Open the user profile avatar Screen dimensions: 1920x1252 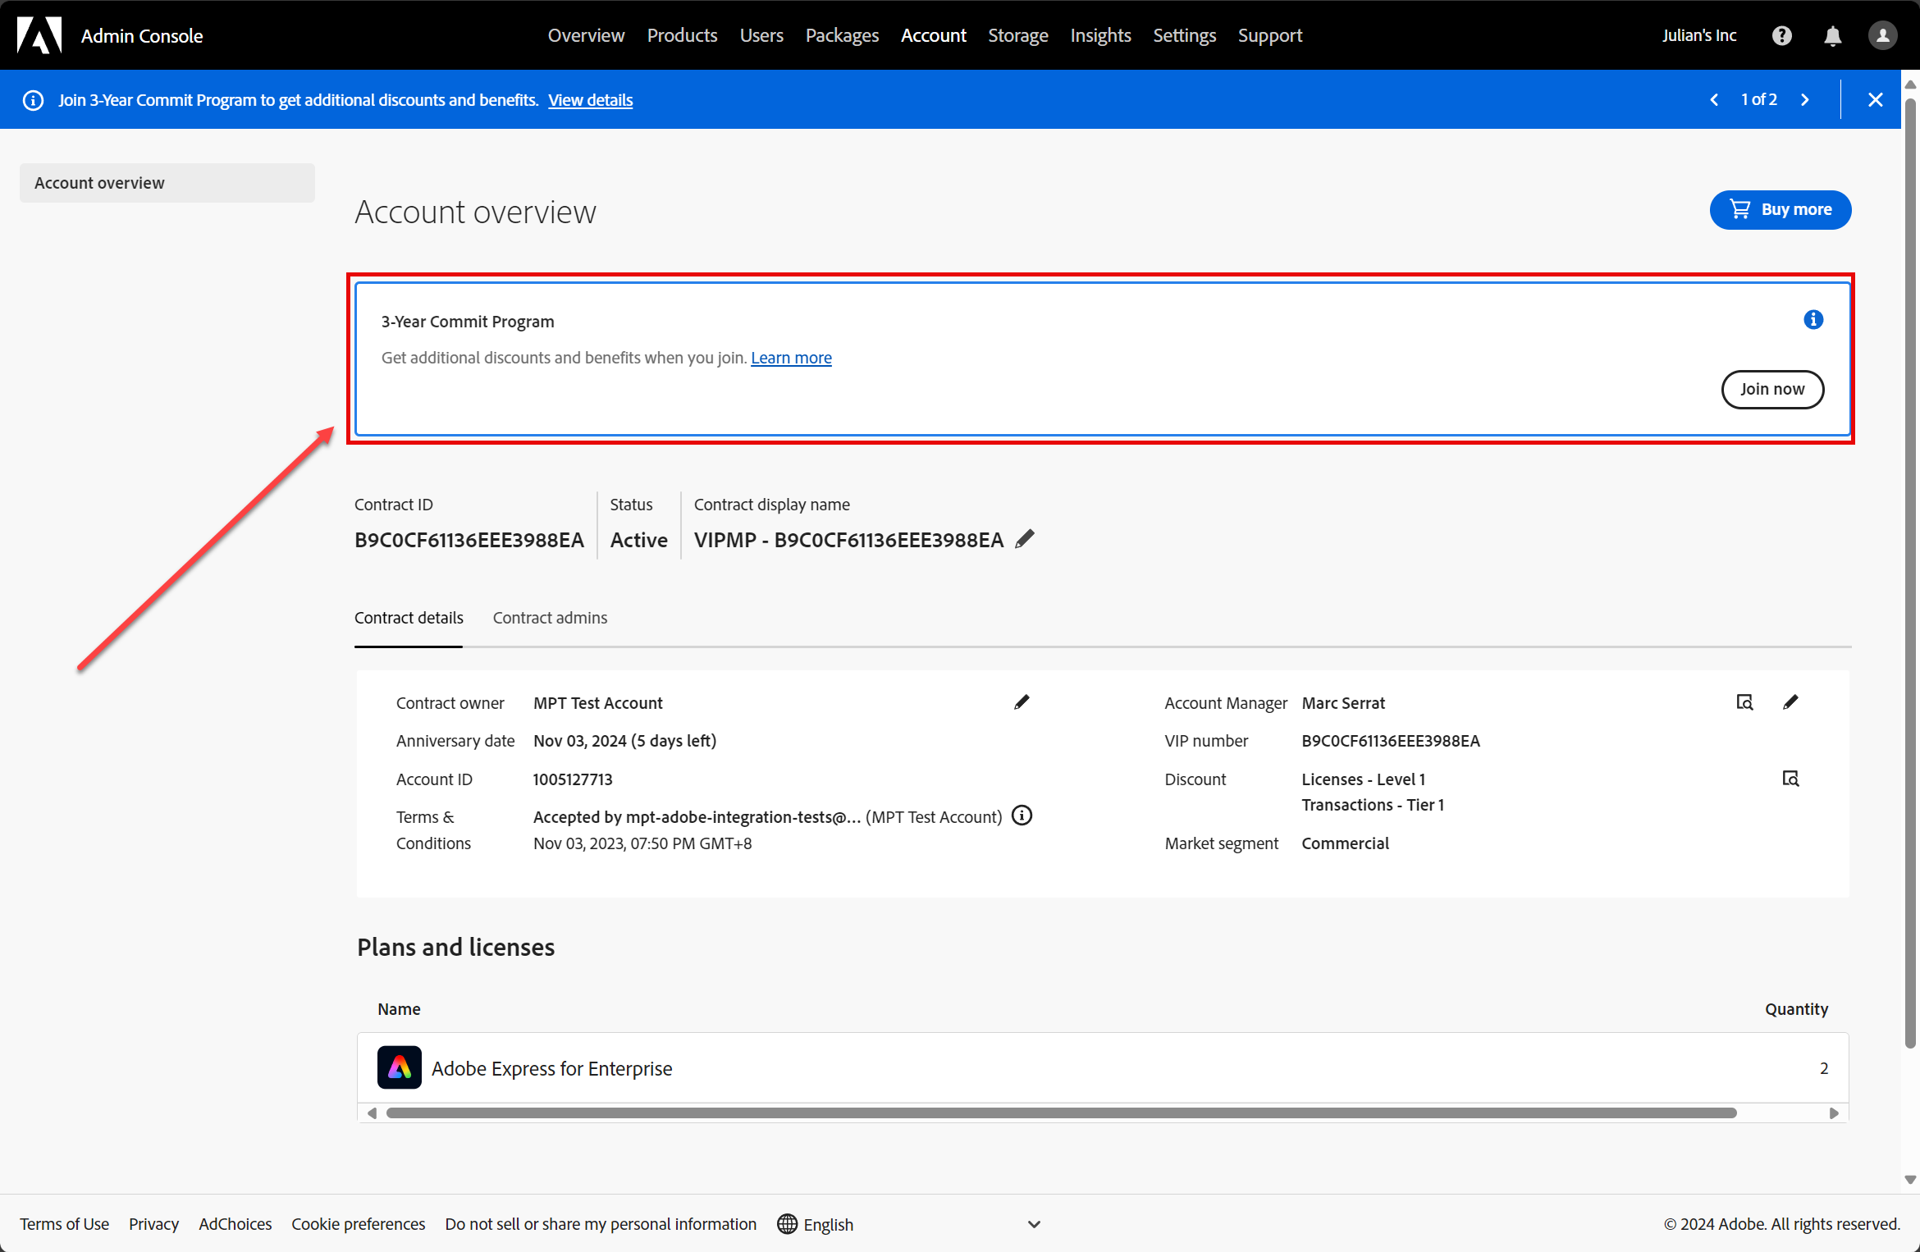[1882, 36]
